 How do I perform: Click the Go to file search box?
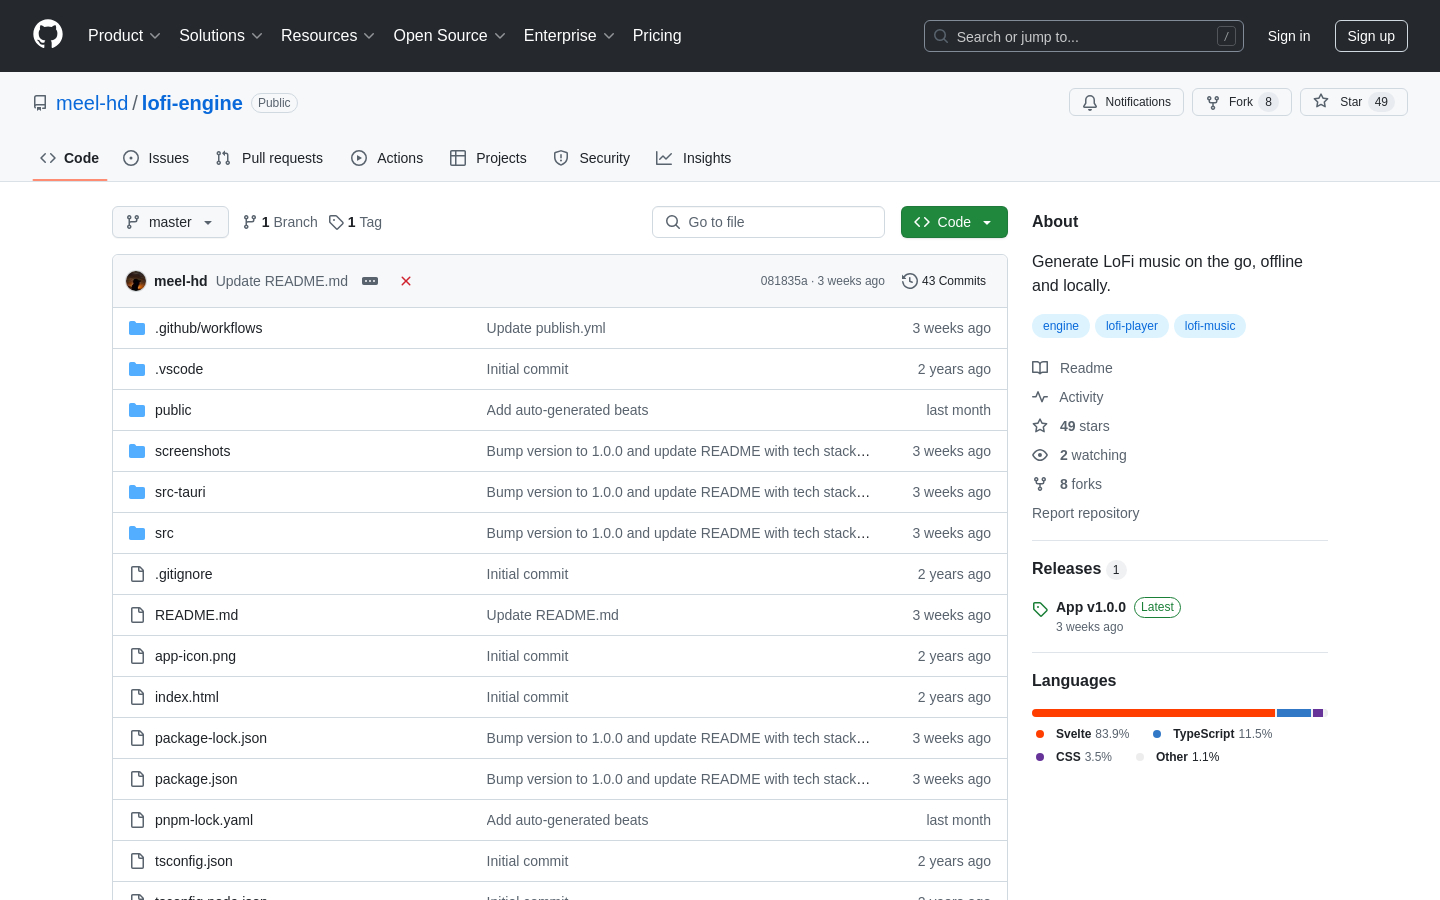click(x=768, y=222)
